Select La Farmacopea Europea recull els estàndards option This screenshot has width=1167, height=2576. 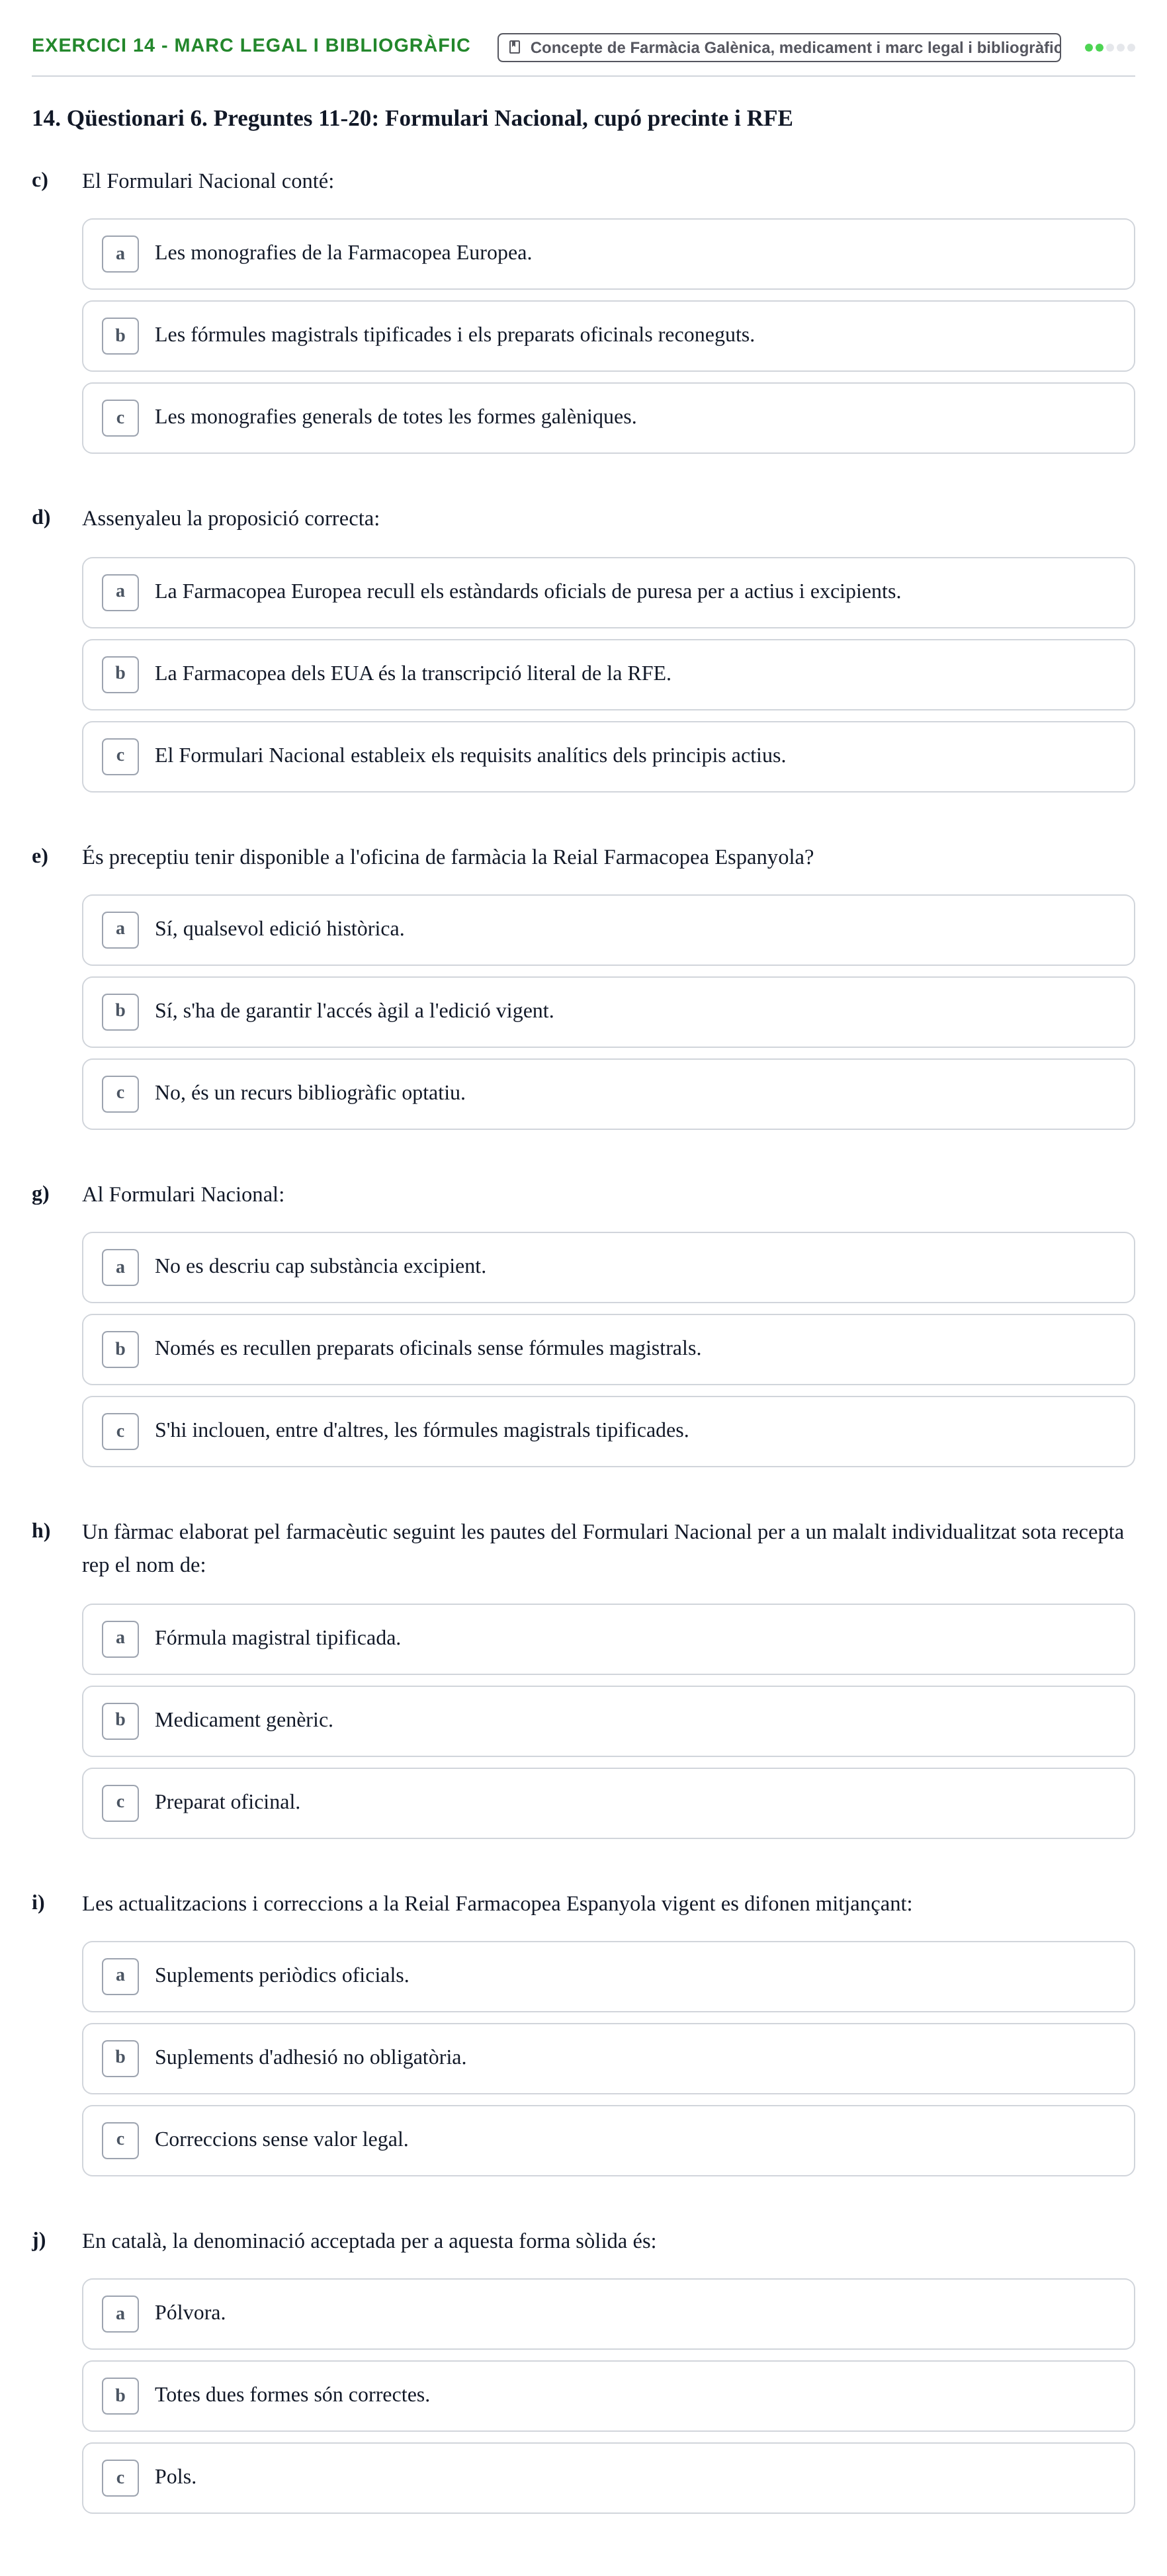[x=608, y=592]
